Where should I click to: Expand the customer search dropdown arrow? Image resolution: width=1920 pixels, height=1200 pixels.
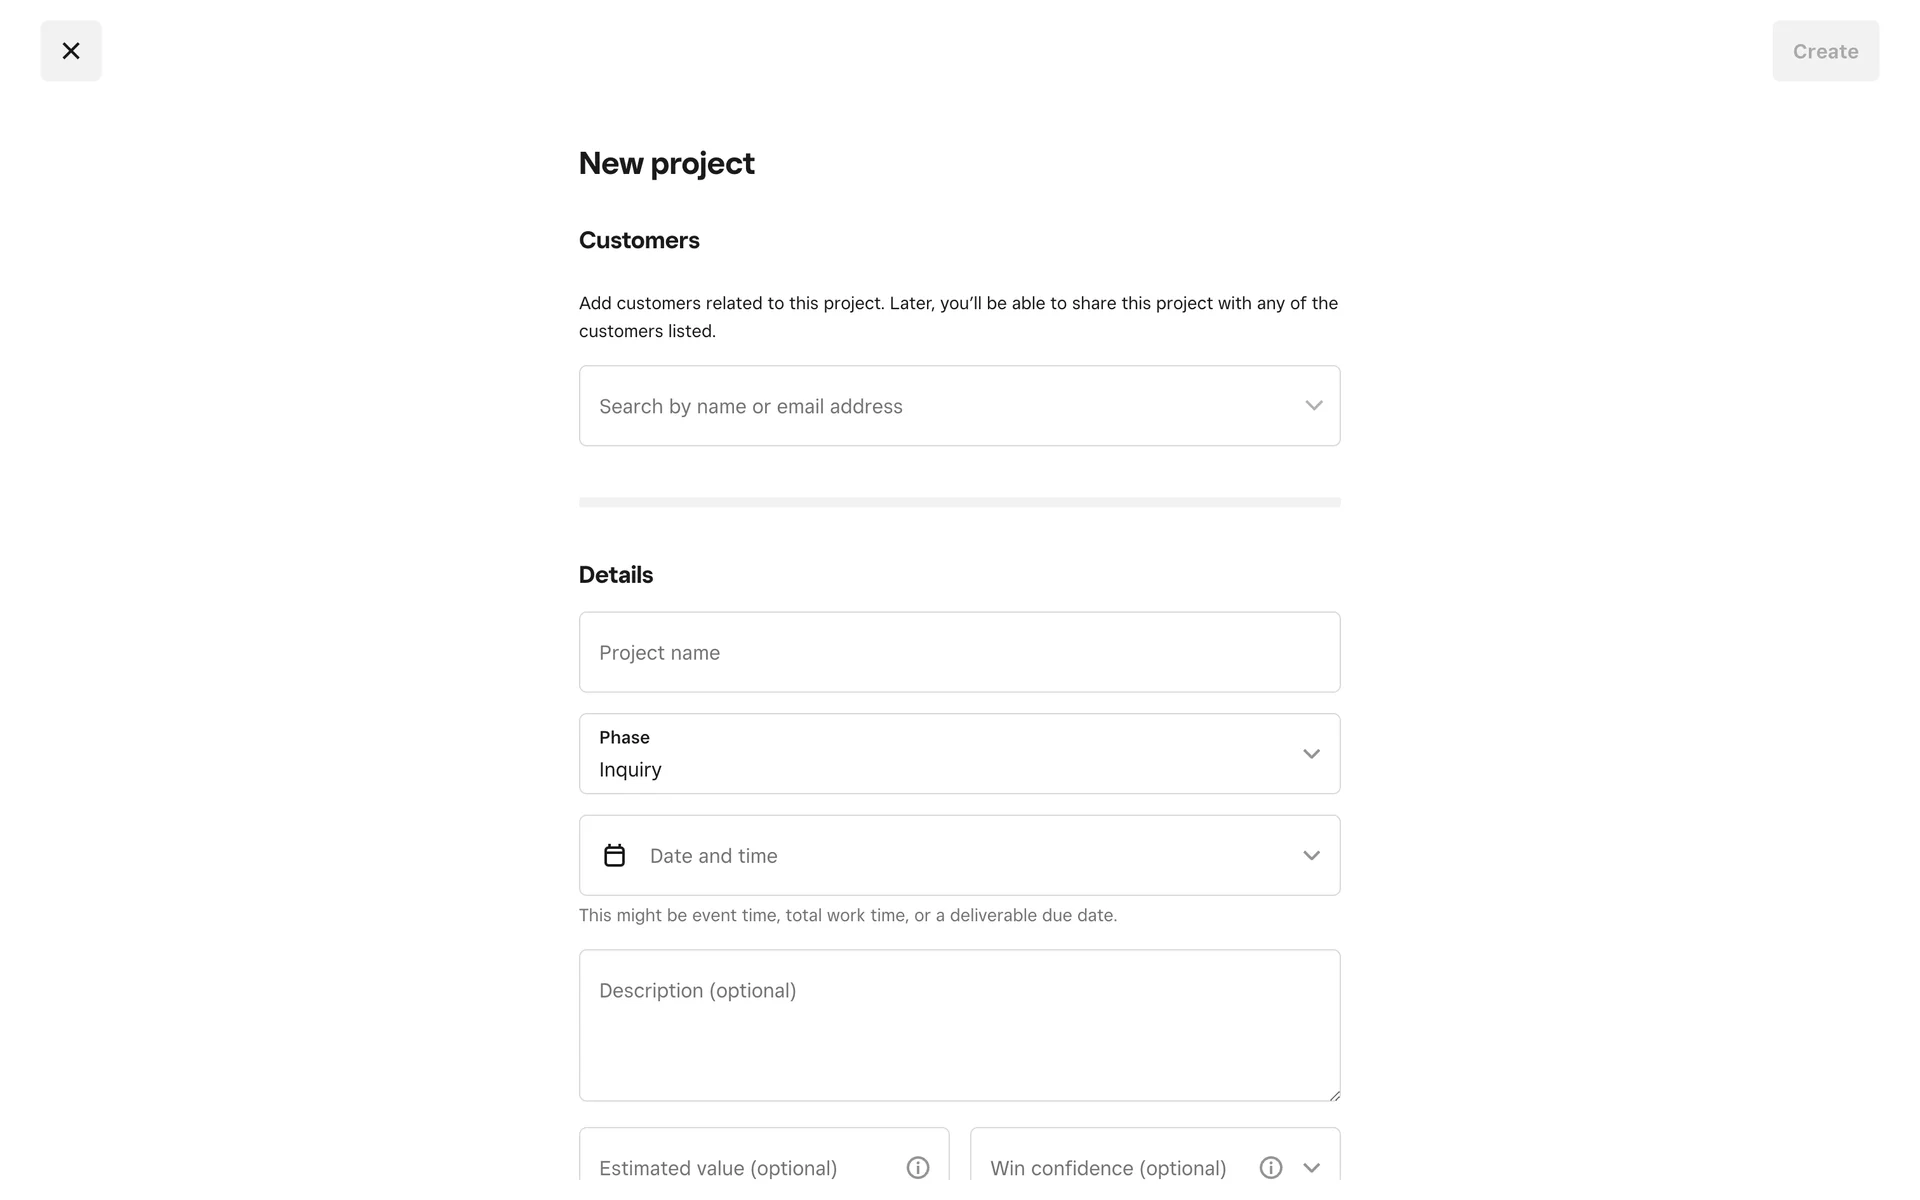1313,406
